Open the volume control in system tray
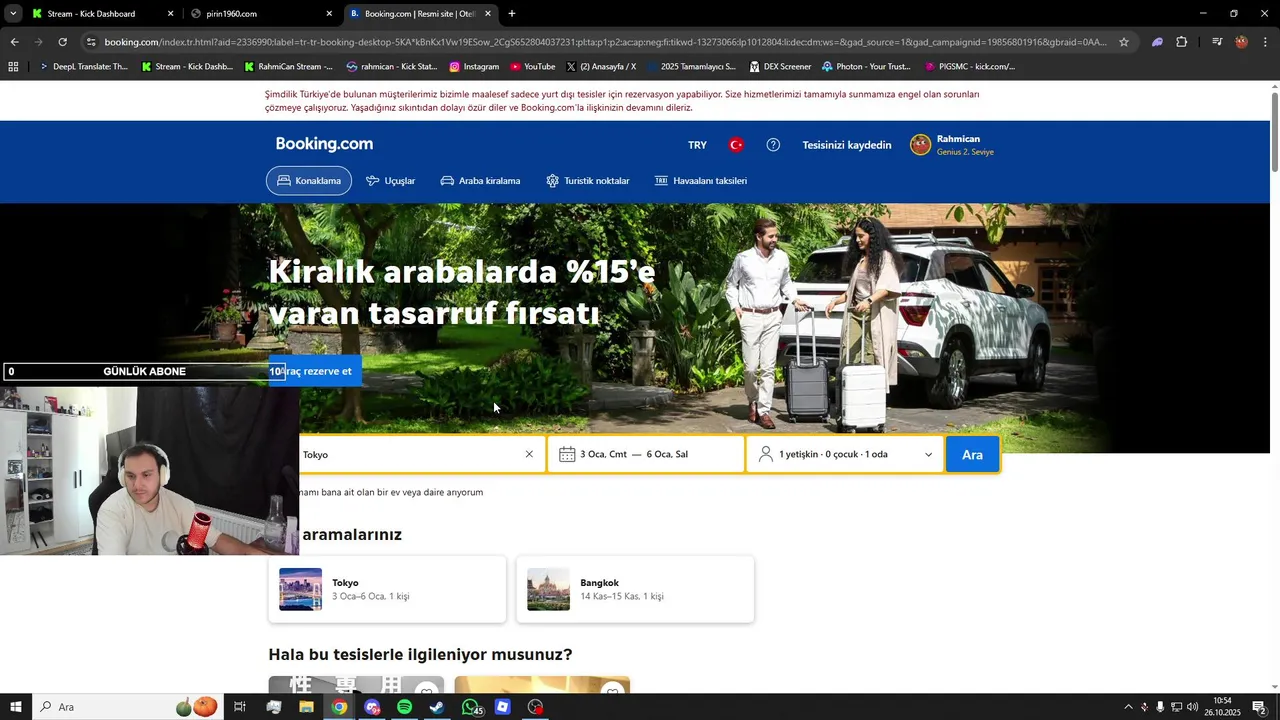This screenshot has height=720, width=1280. (x=1192, y=707)
